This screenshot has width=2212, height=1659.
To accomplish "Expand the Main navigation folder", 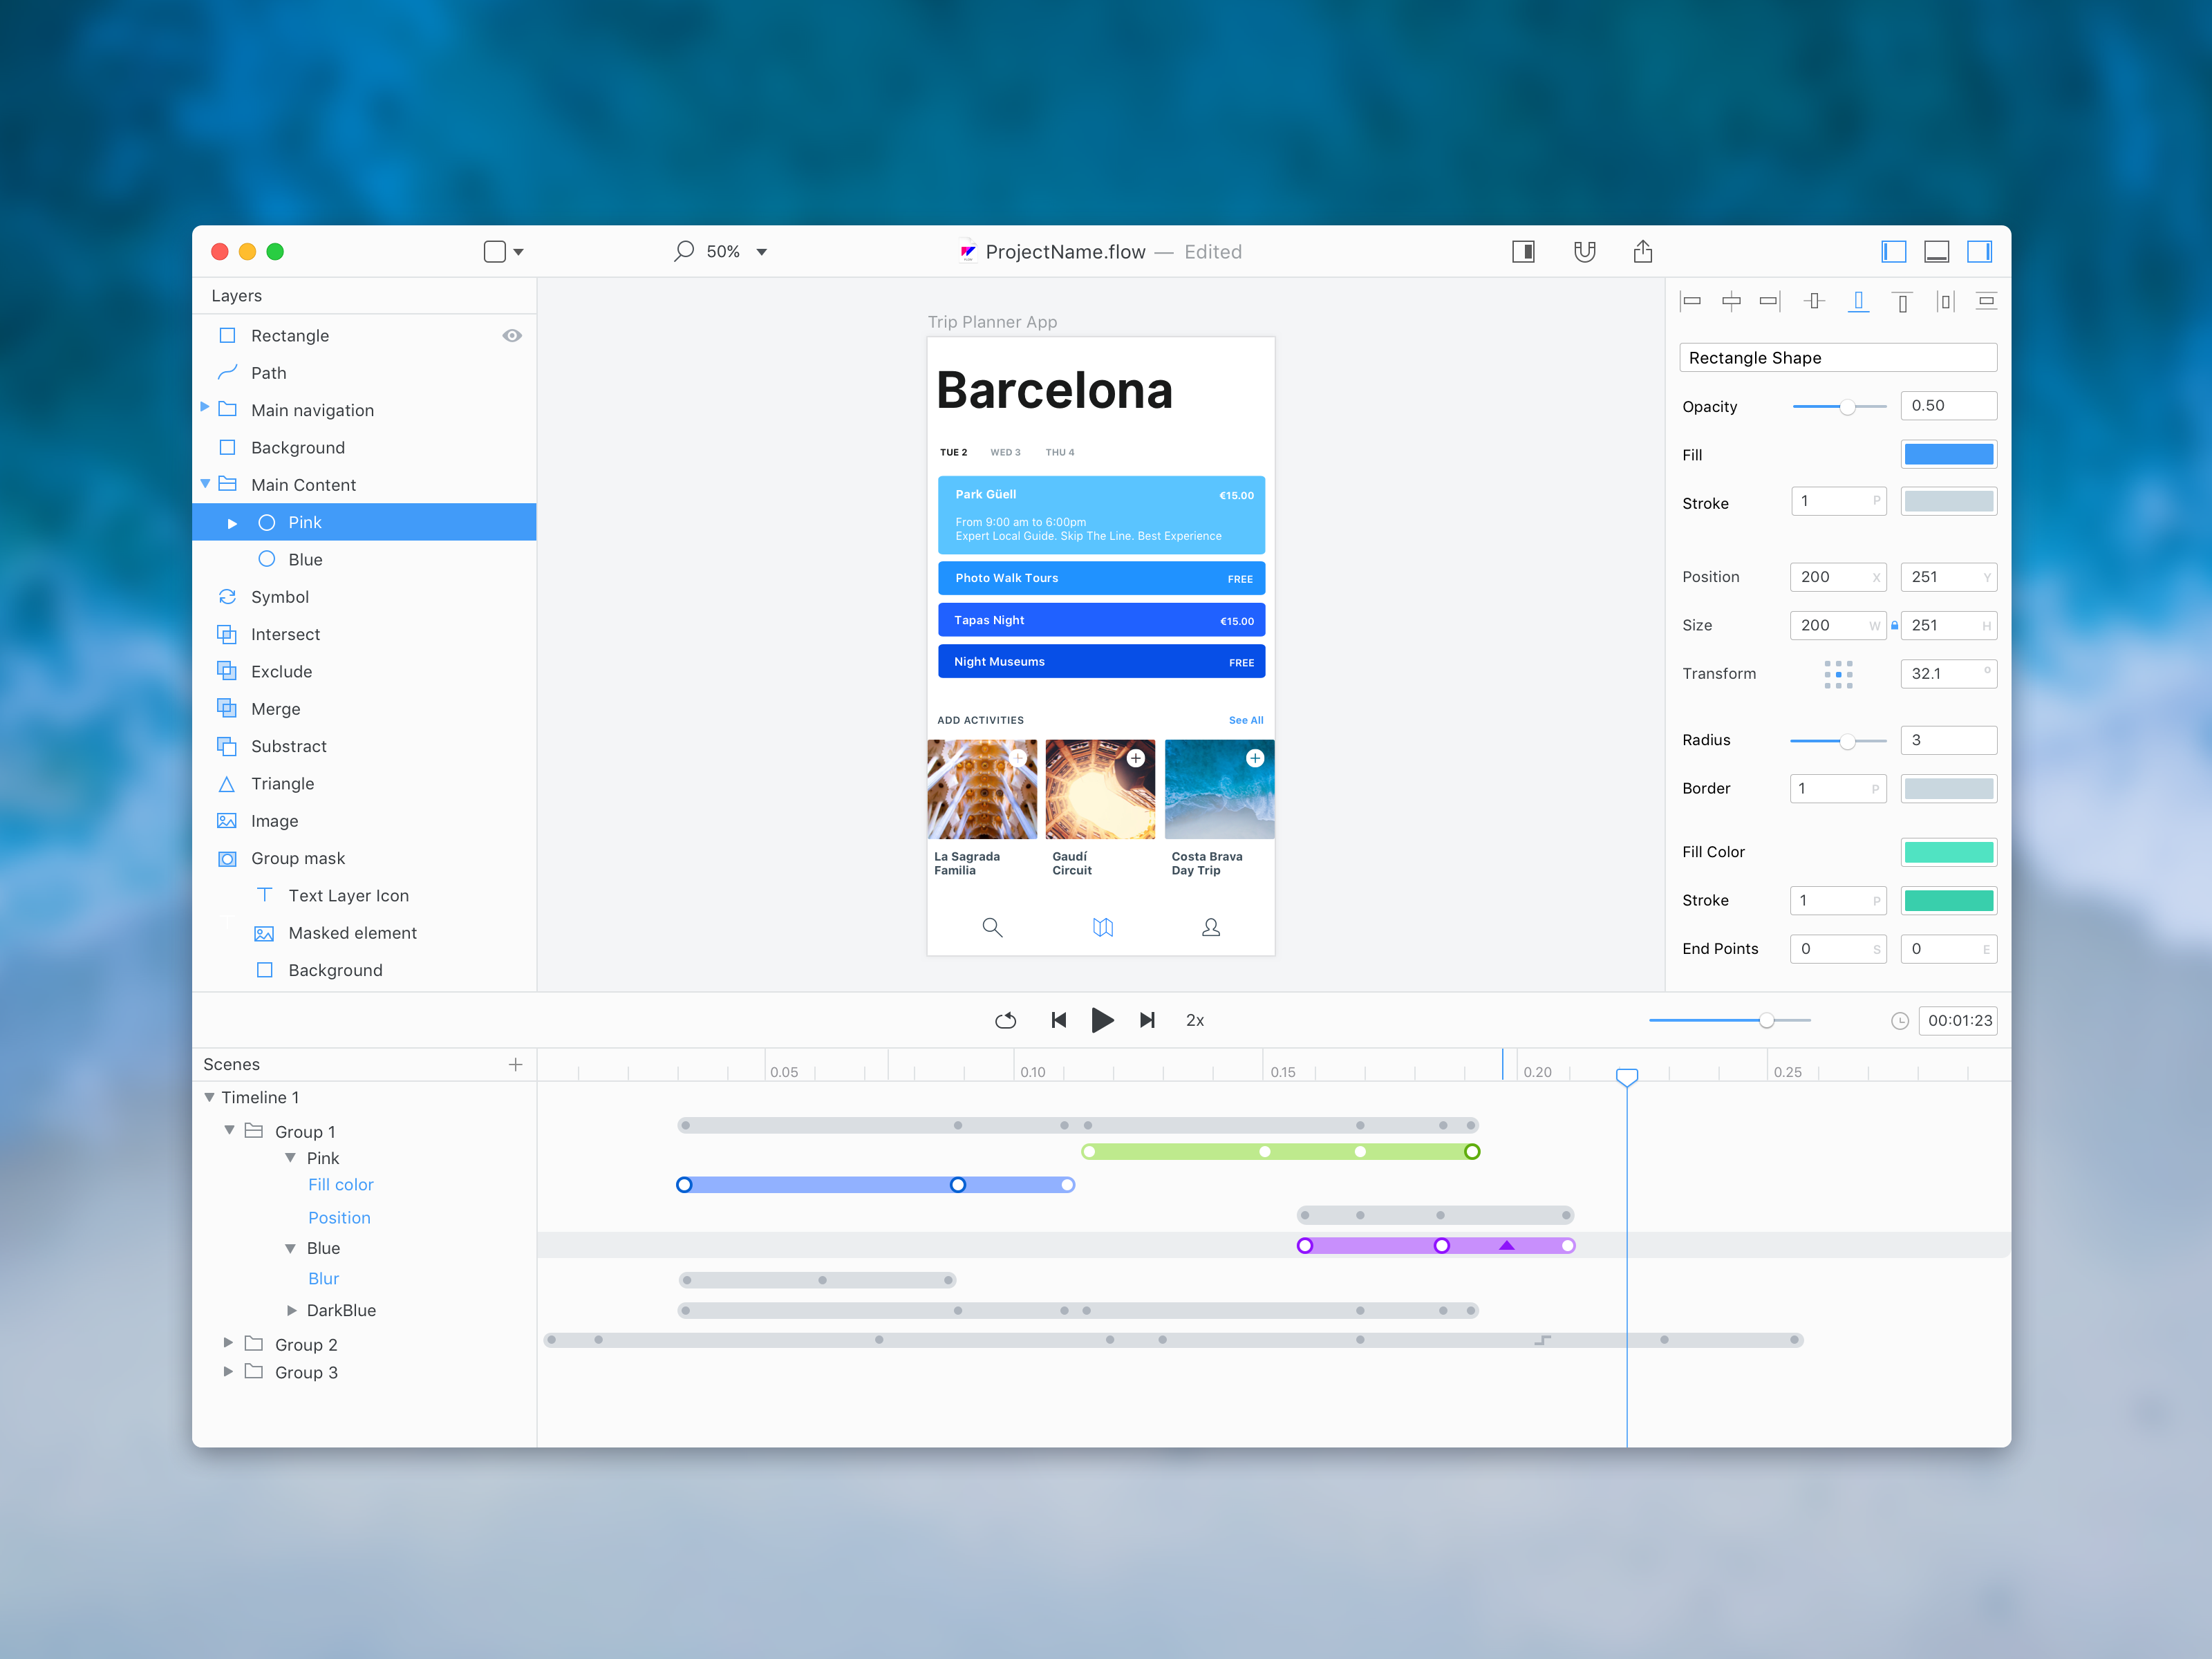I will 205,408.
